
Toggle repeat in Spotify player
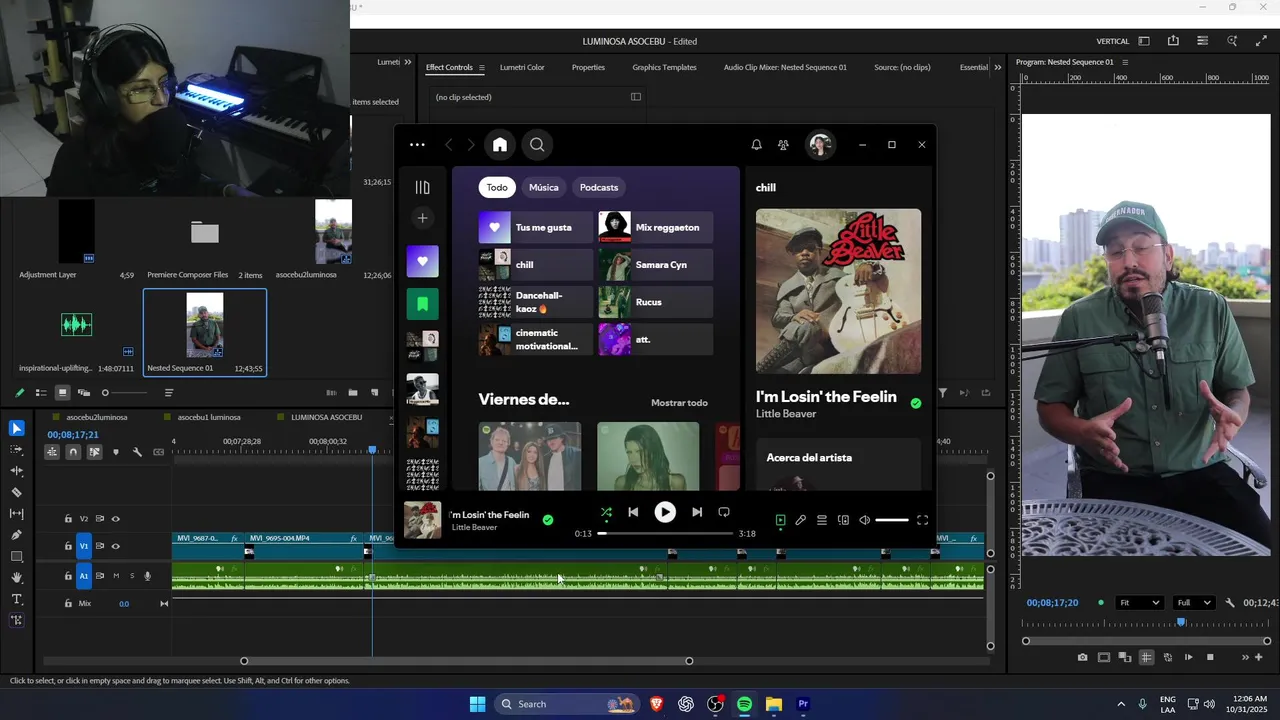pos(724,512)
